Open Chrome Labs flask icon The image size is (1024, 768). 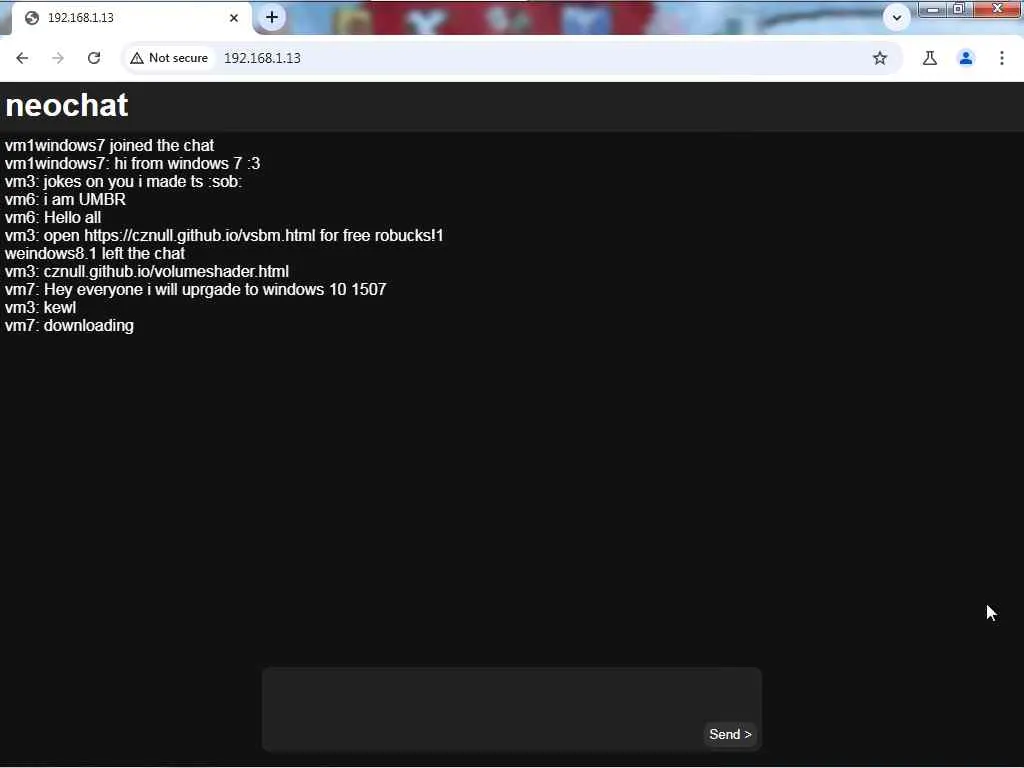point(930,58)
